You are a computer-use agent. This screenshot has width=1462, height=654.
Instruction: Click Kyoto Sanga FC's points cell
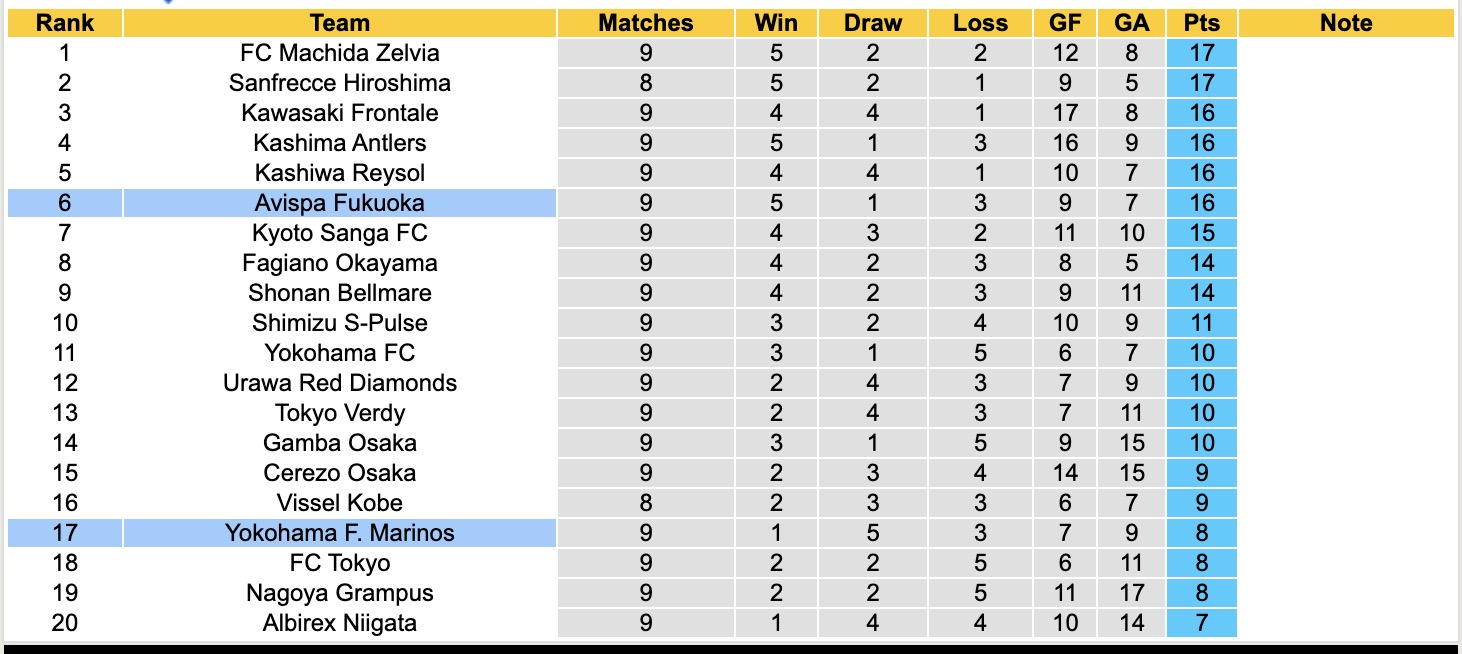[x=1201, y=233]
